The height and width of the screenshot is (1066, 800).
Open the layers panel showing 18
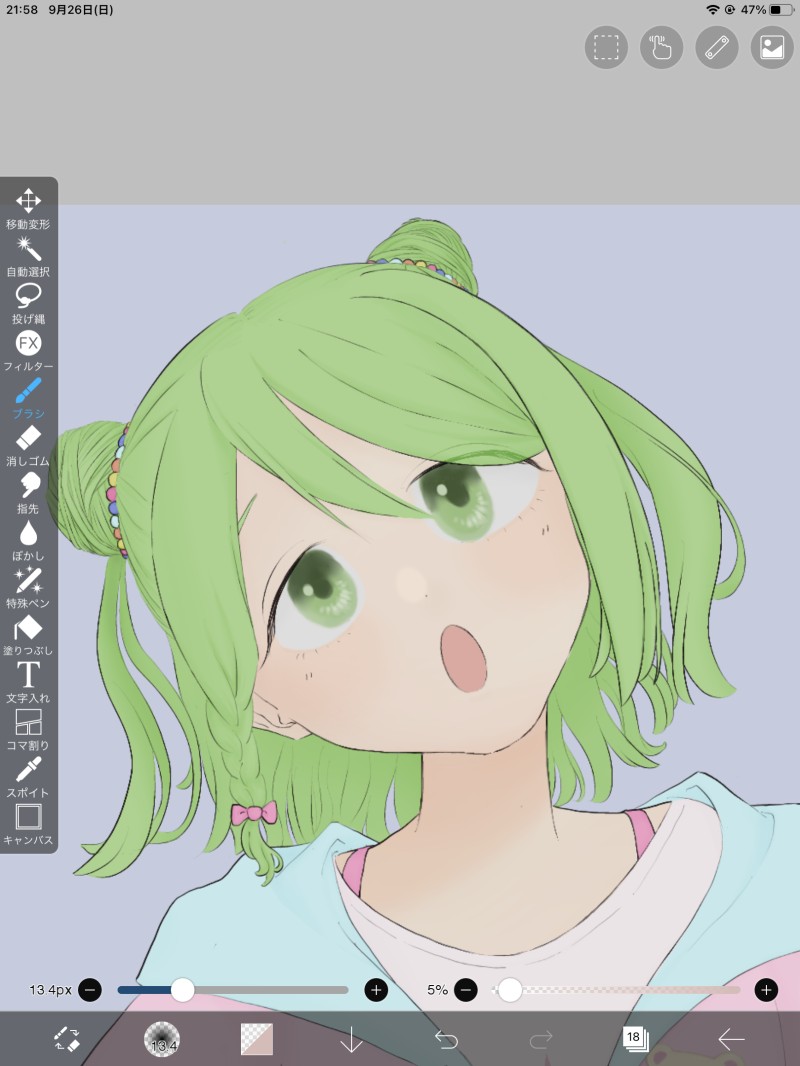[636, 1039]
